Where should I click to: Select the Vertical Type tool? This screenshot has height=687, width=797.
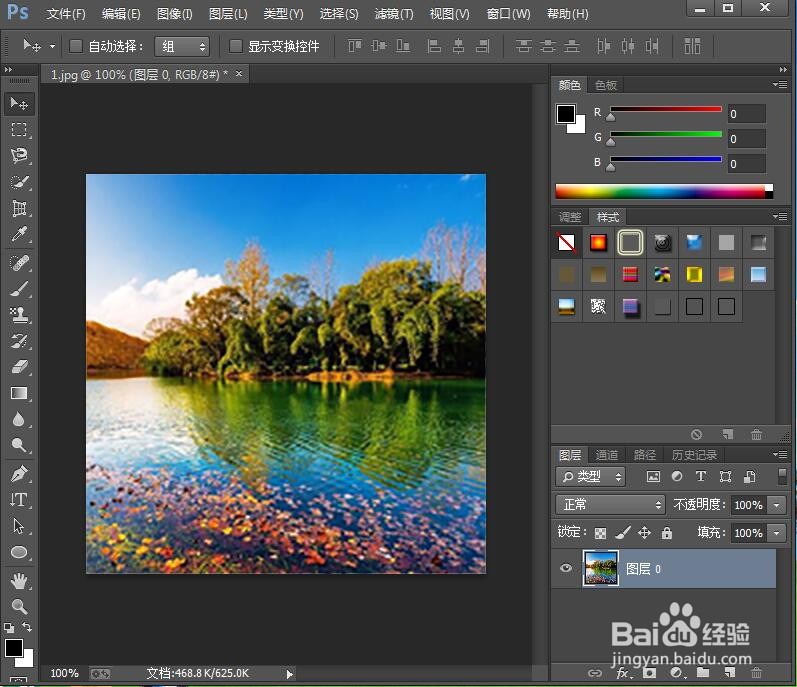tap(19, 500)
